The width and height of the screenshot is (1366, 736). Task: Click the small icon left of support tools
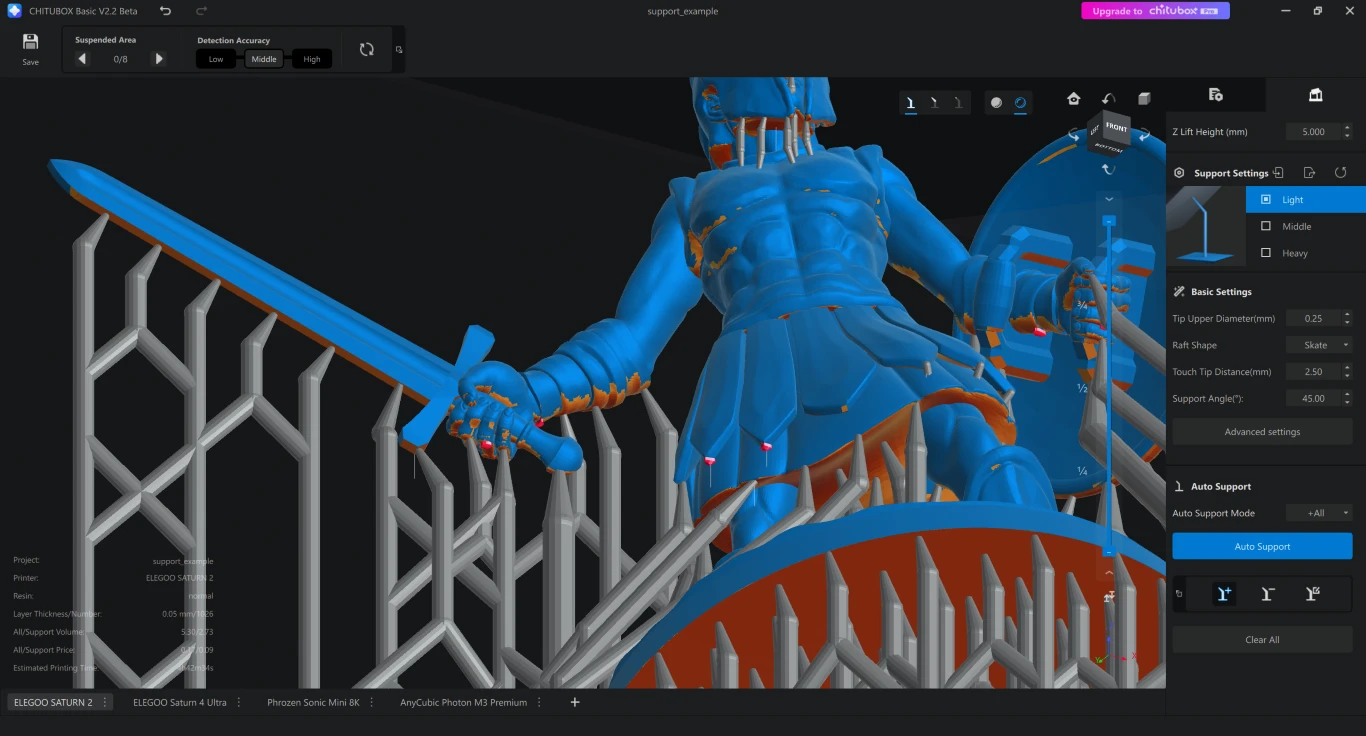(x=1179, y=594)
